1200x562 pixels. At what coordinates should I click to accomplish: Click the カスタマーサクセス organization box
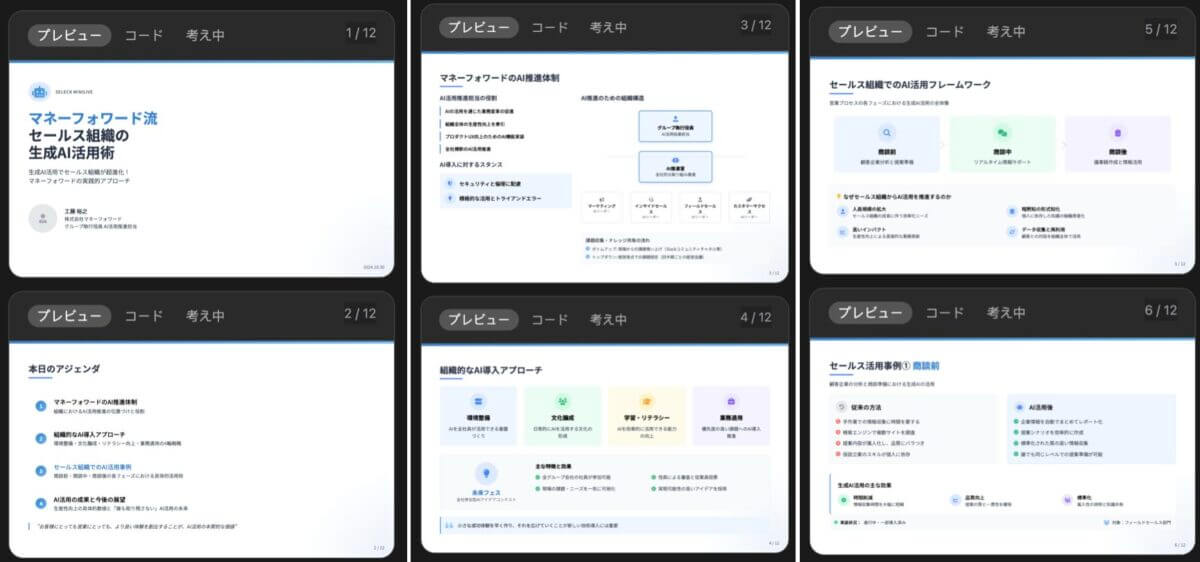coord(749,207)
